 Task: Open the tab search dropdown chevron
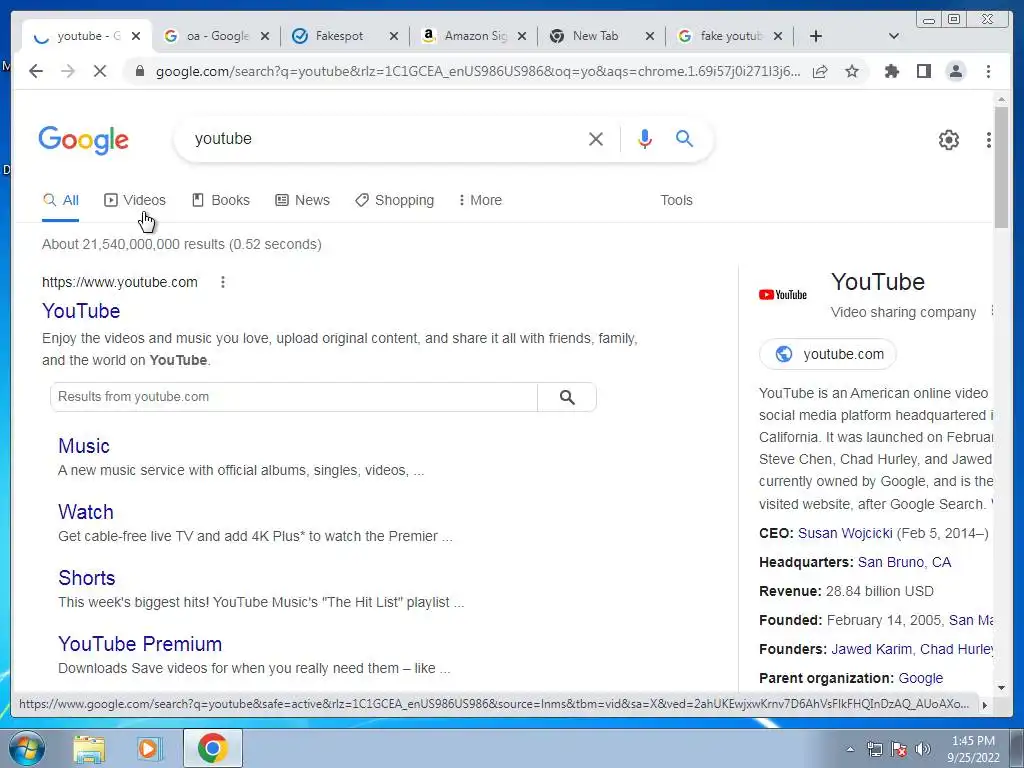(x=894, y=36)
